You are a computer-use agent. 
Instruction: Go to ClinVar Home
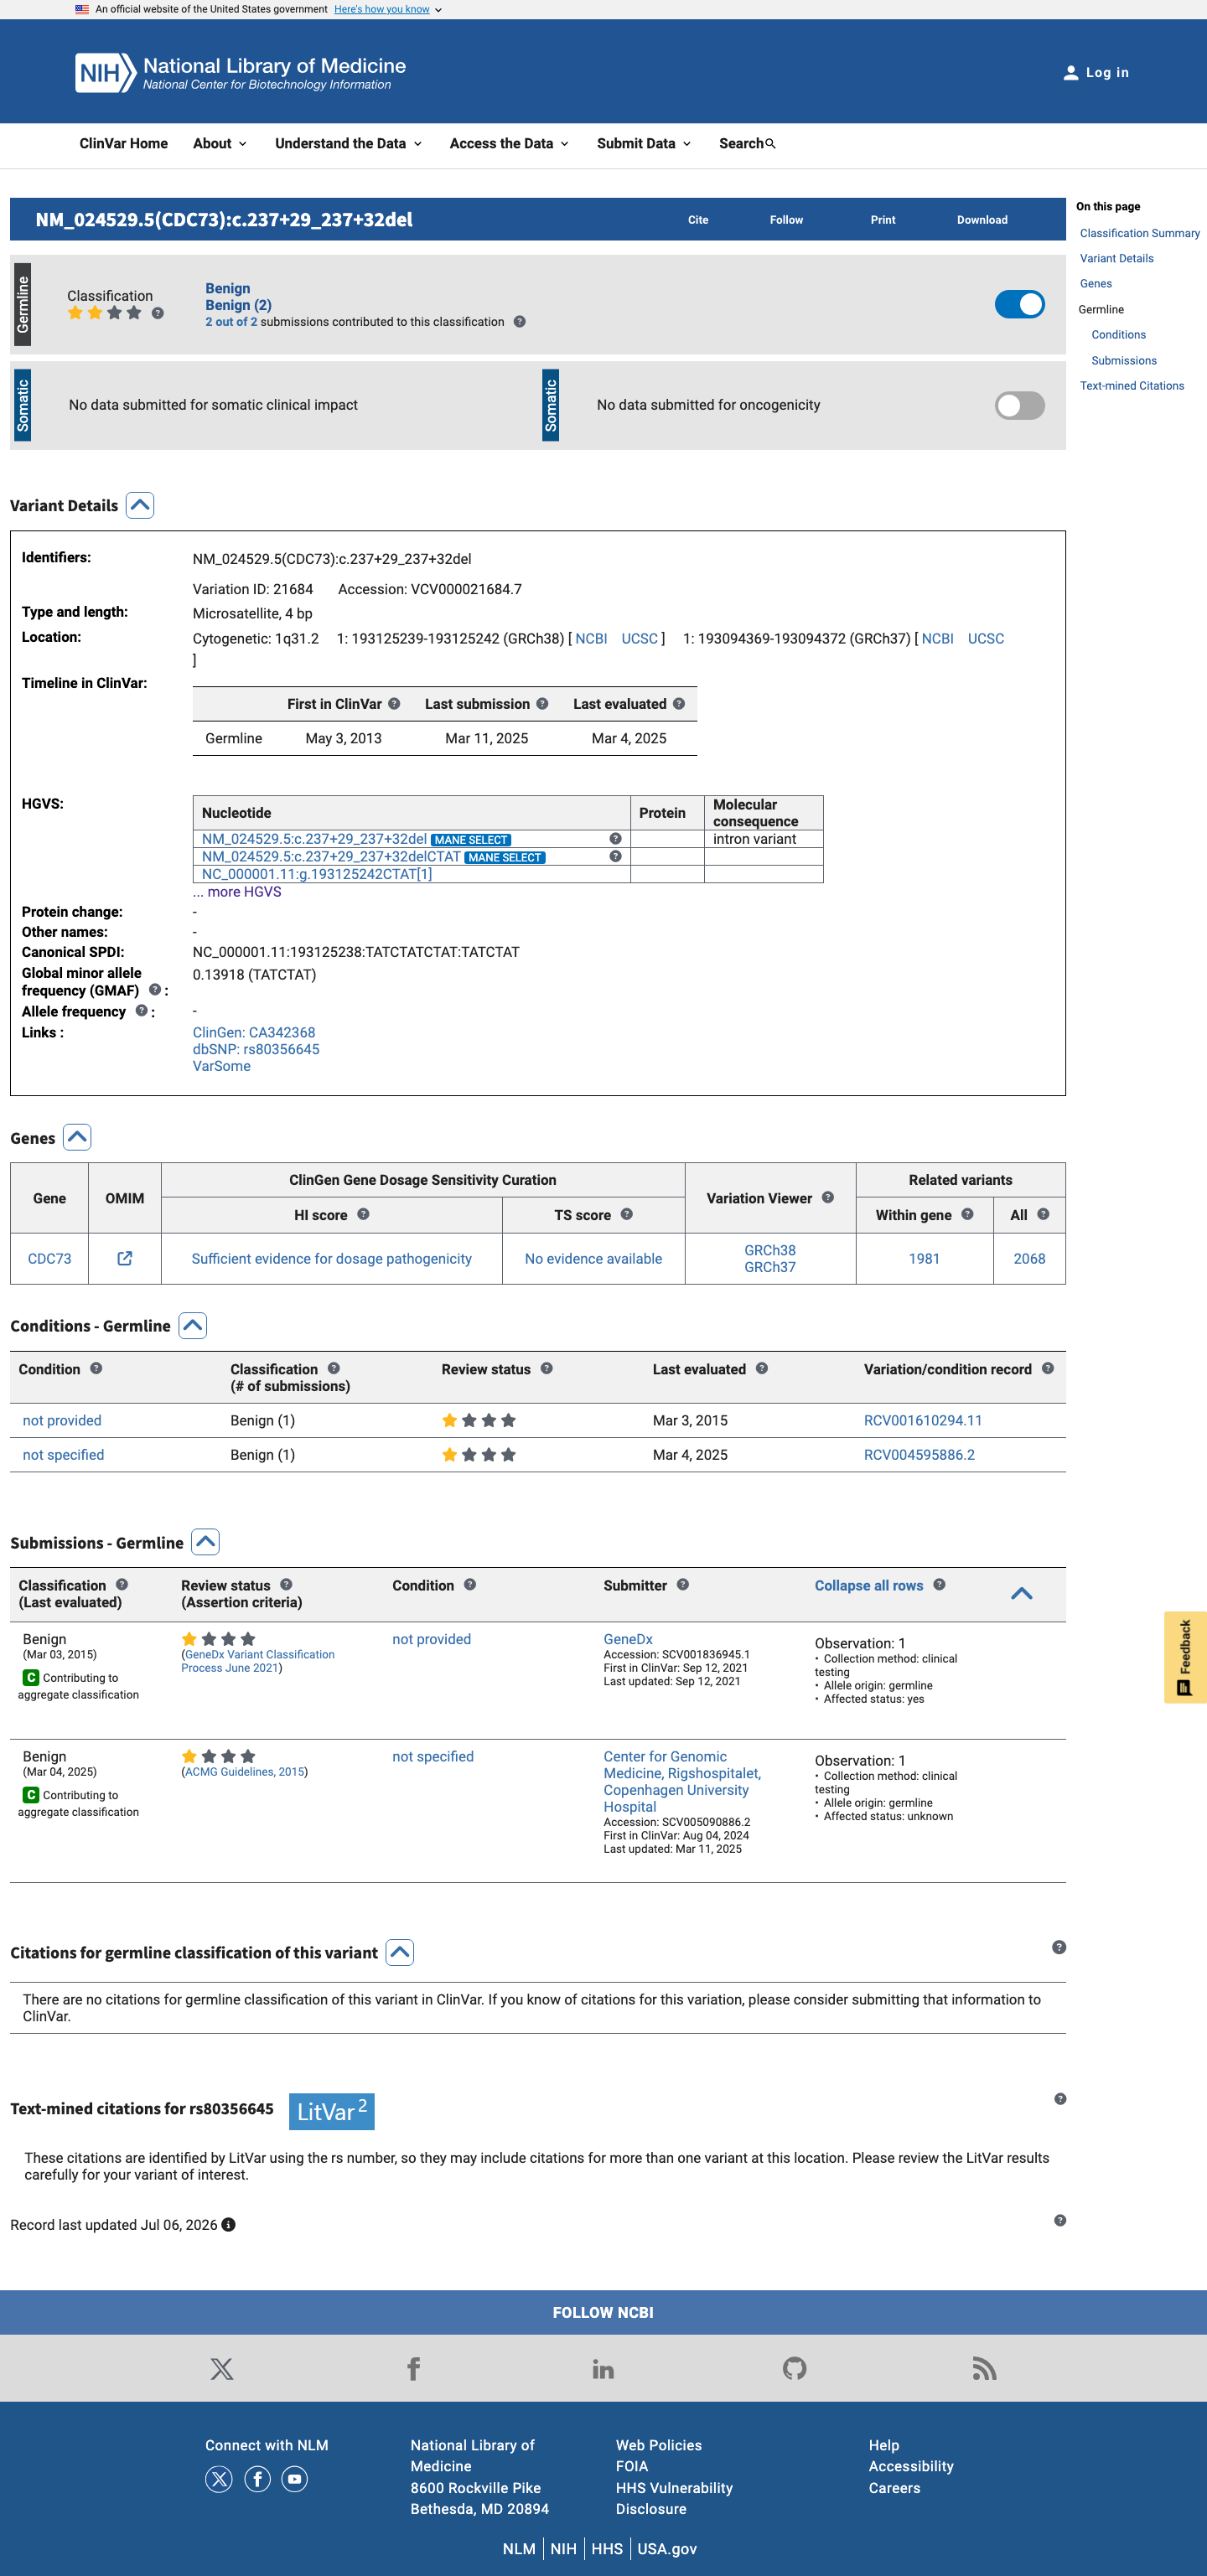[x=124, y=144]
